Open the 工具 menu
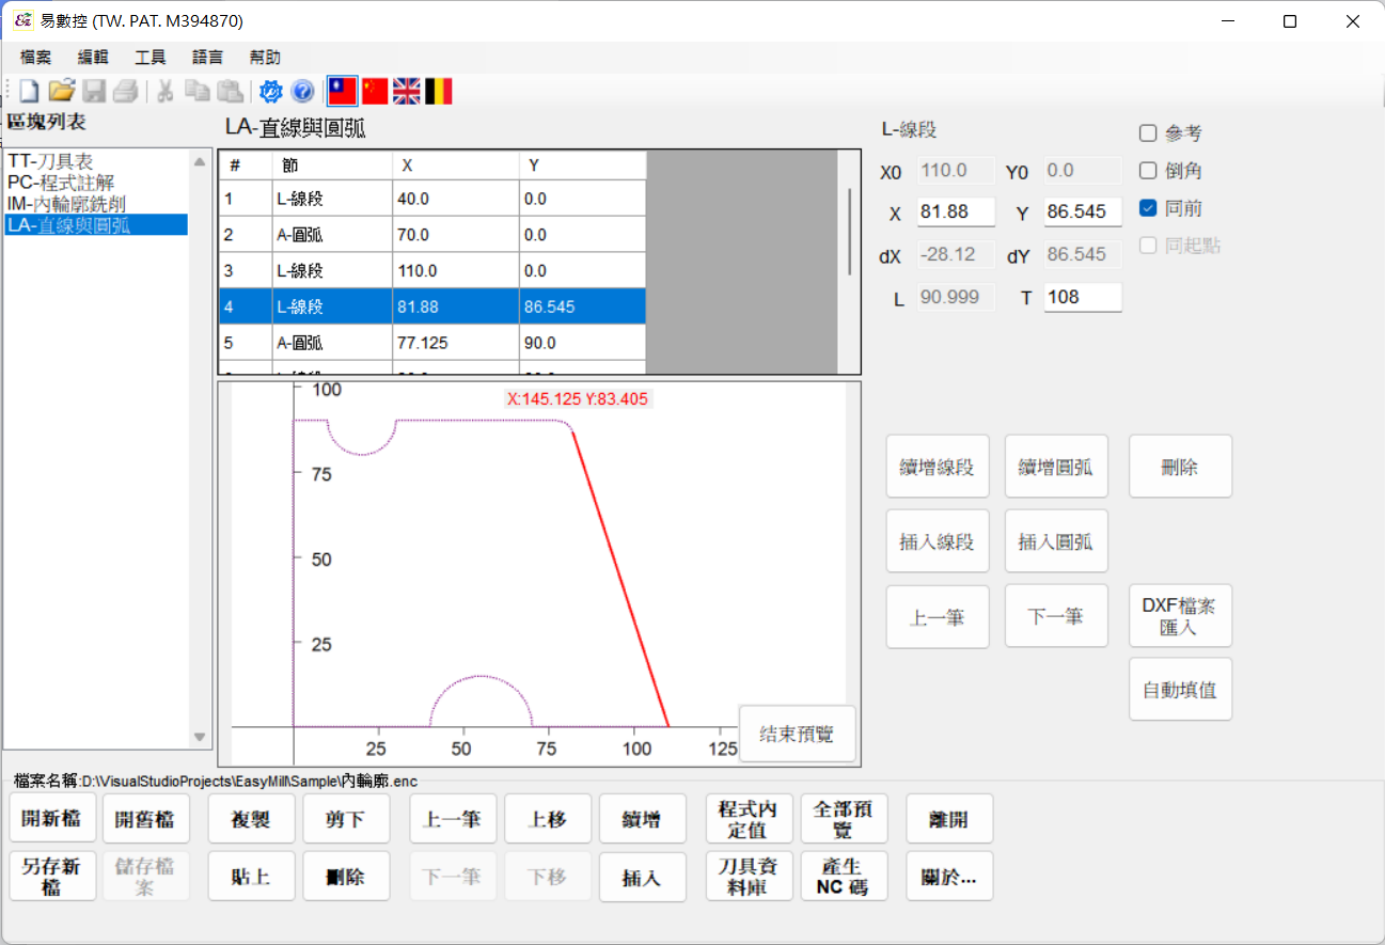This screenshot has width=1386, height=946. pos(150,58)
